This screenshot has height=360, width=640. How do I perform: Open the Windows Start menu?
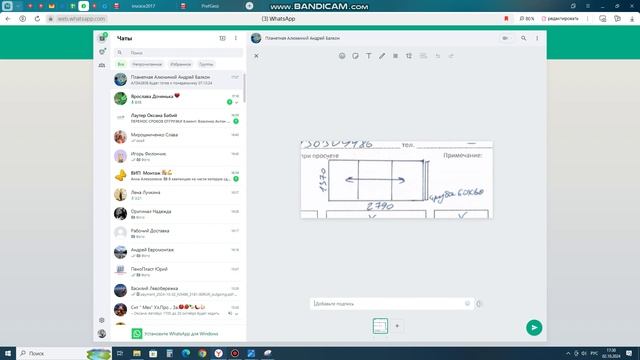8,353
